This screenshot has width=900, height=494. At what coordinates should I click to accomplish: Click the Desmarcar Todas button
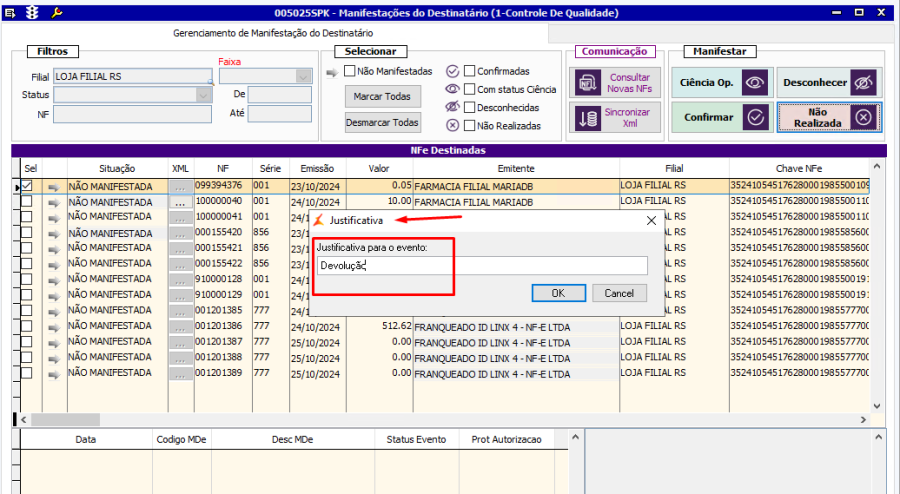tap(382, 122)
